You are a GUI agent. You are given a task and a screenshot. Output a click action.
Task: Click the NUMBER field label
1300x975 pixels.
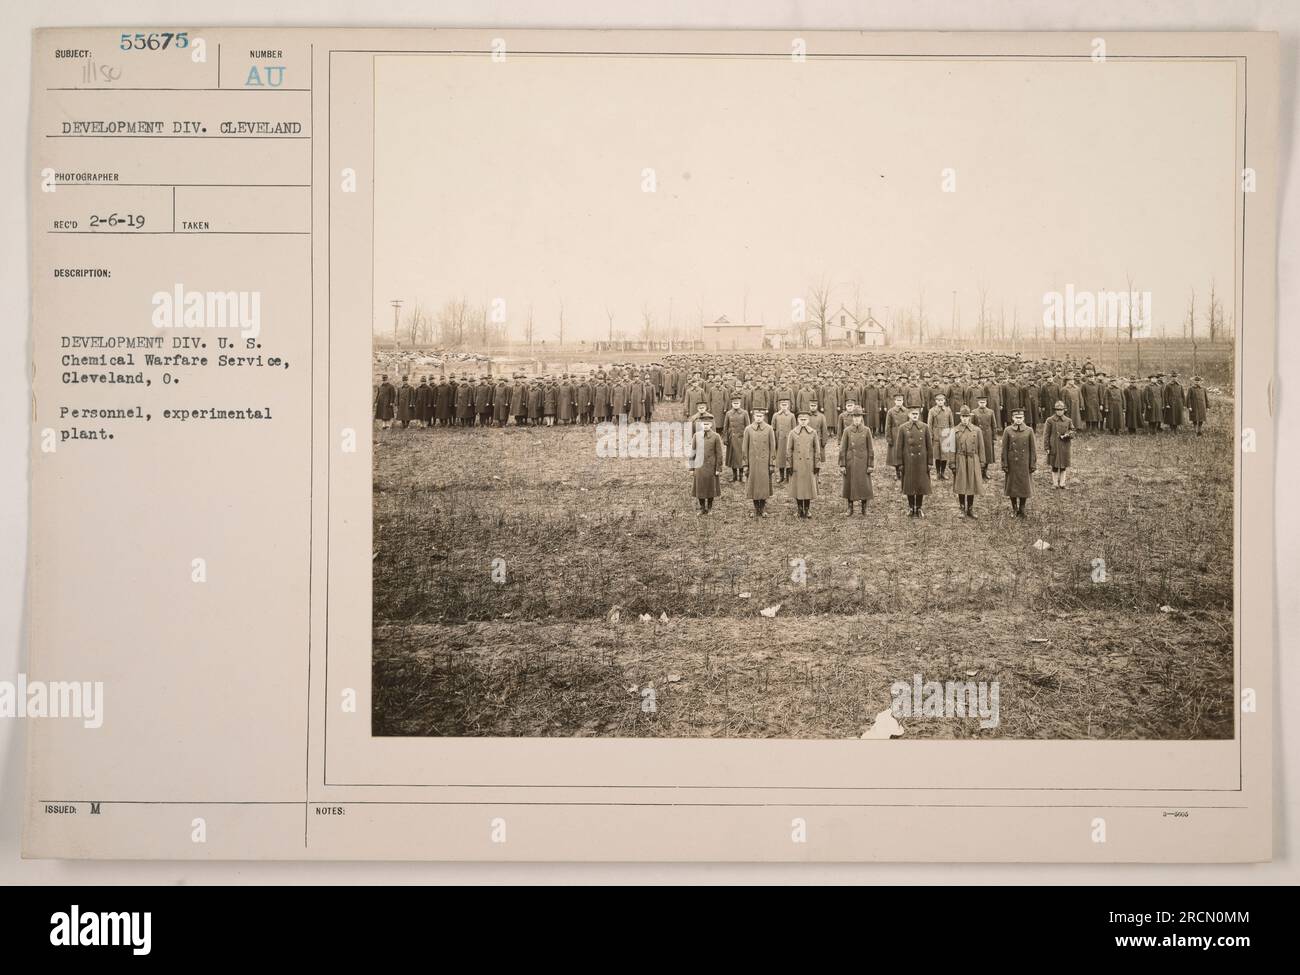tap(267, 54)
